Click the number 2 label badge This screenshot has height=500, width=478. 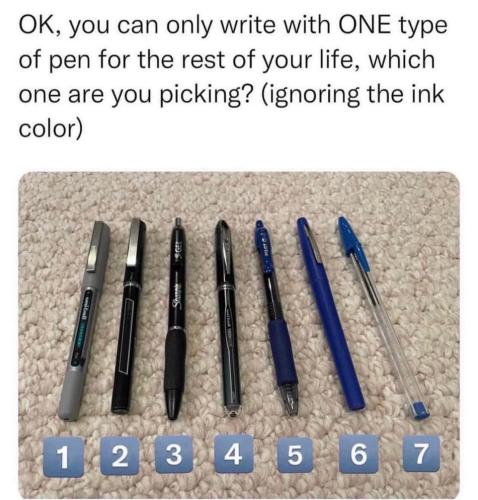120,455
